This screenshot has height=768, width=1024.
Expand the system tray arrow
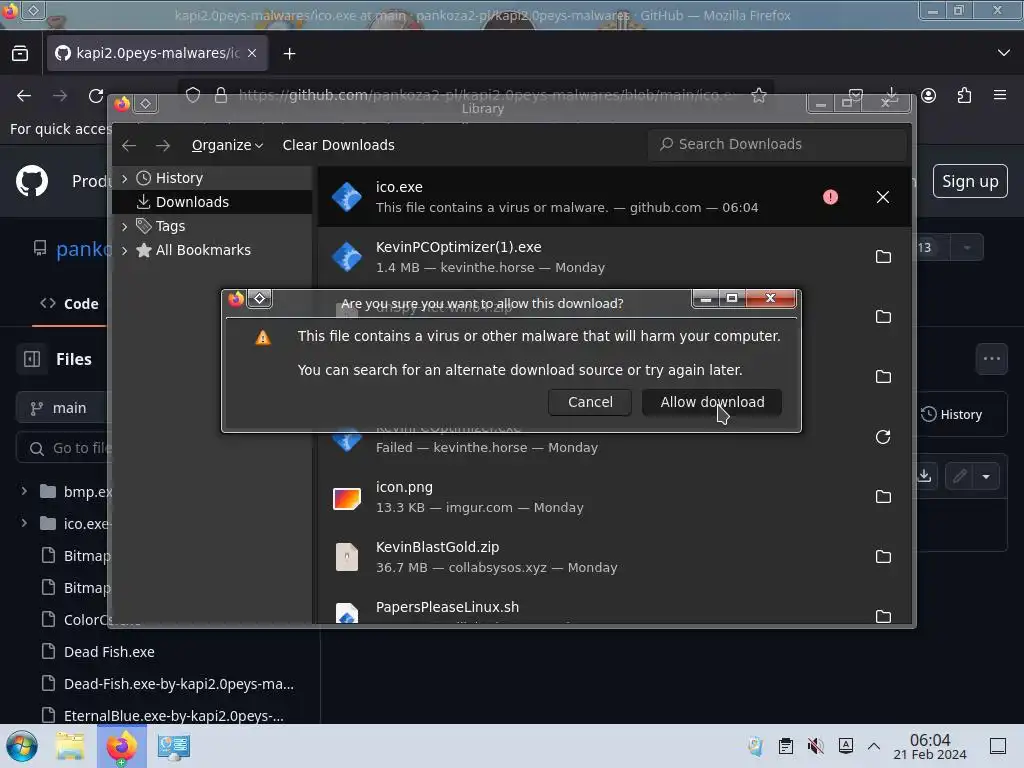(x=874, y=746)
